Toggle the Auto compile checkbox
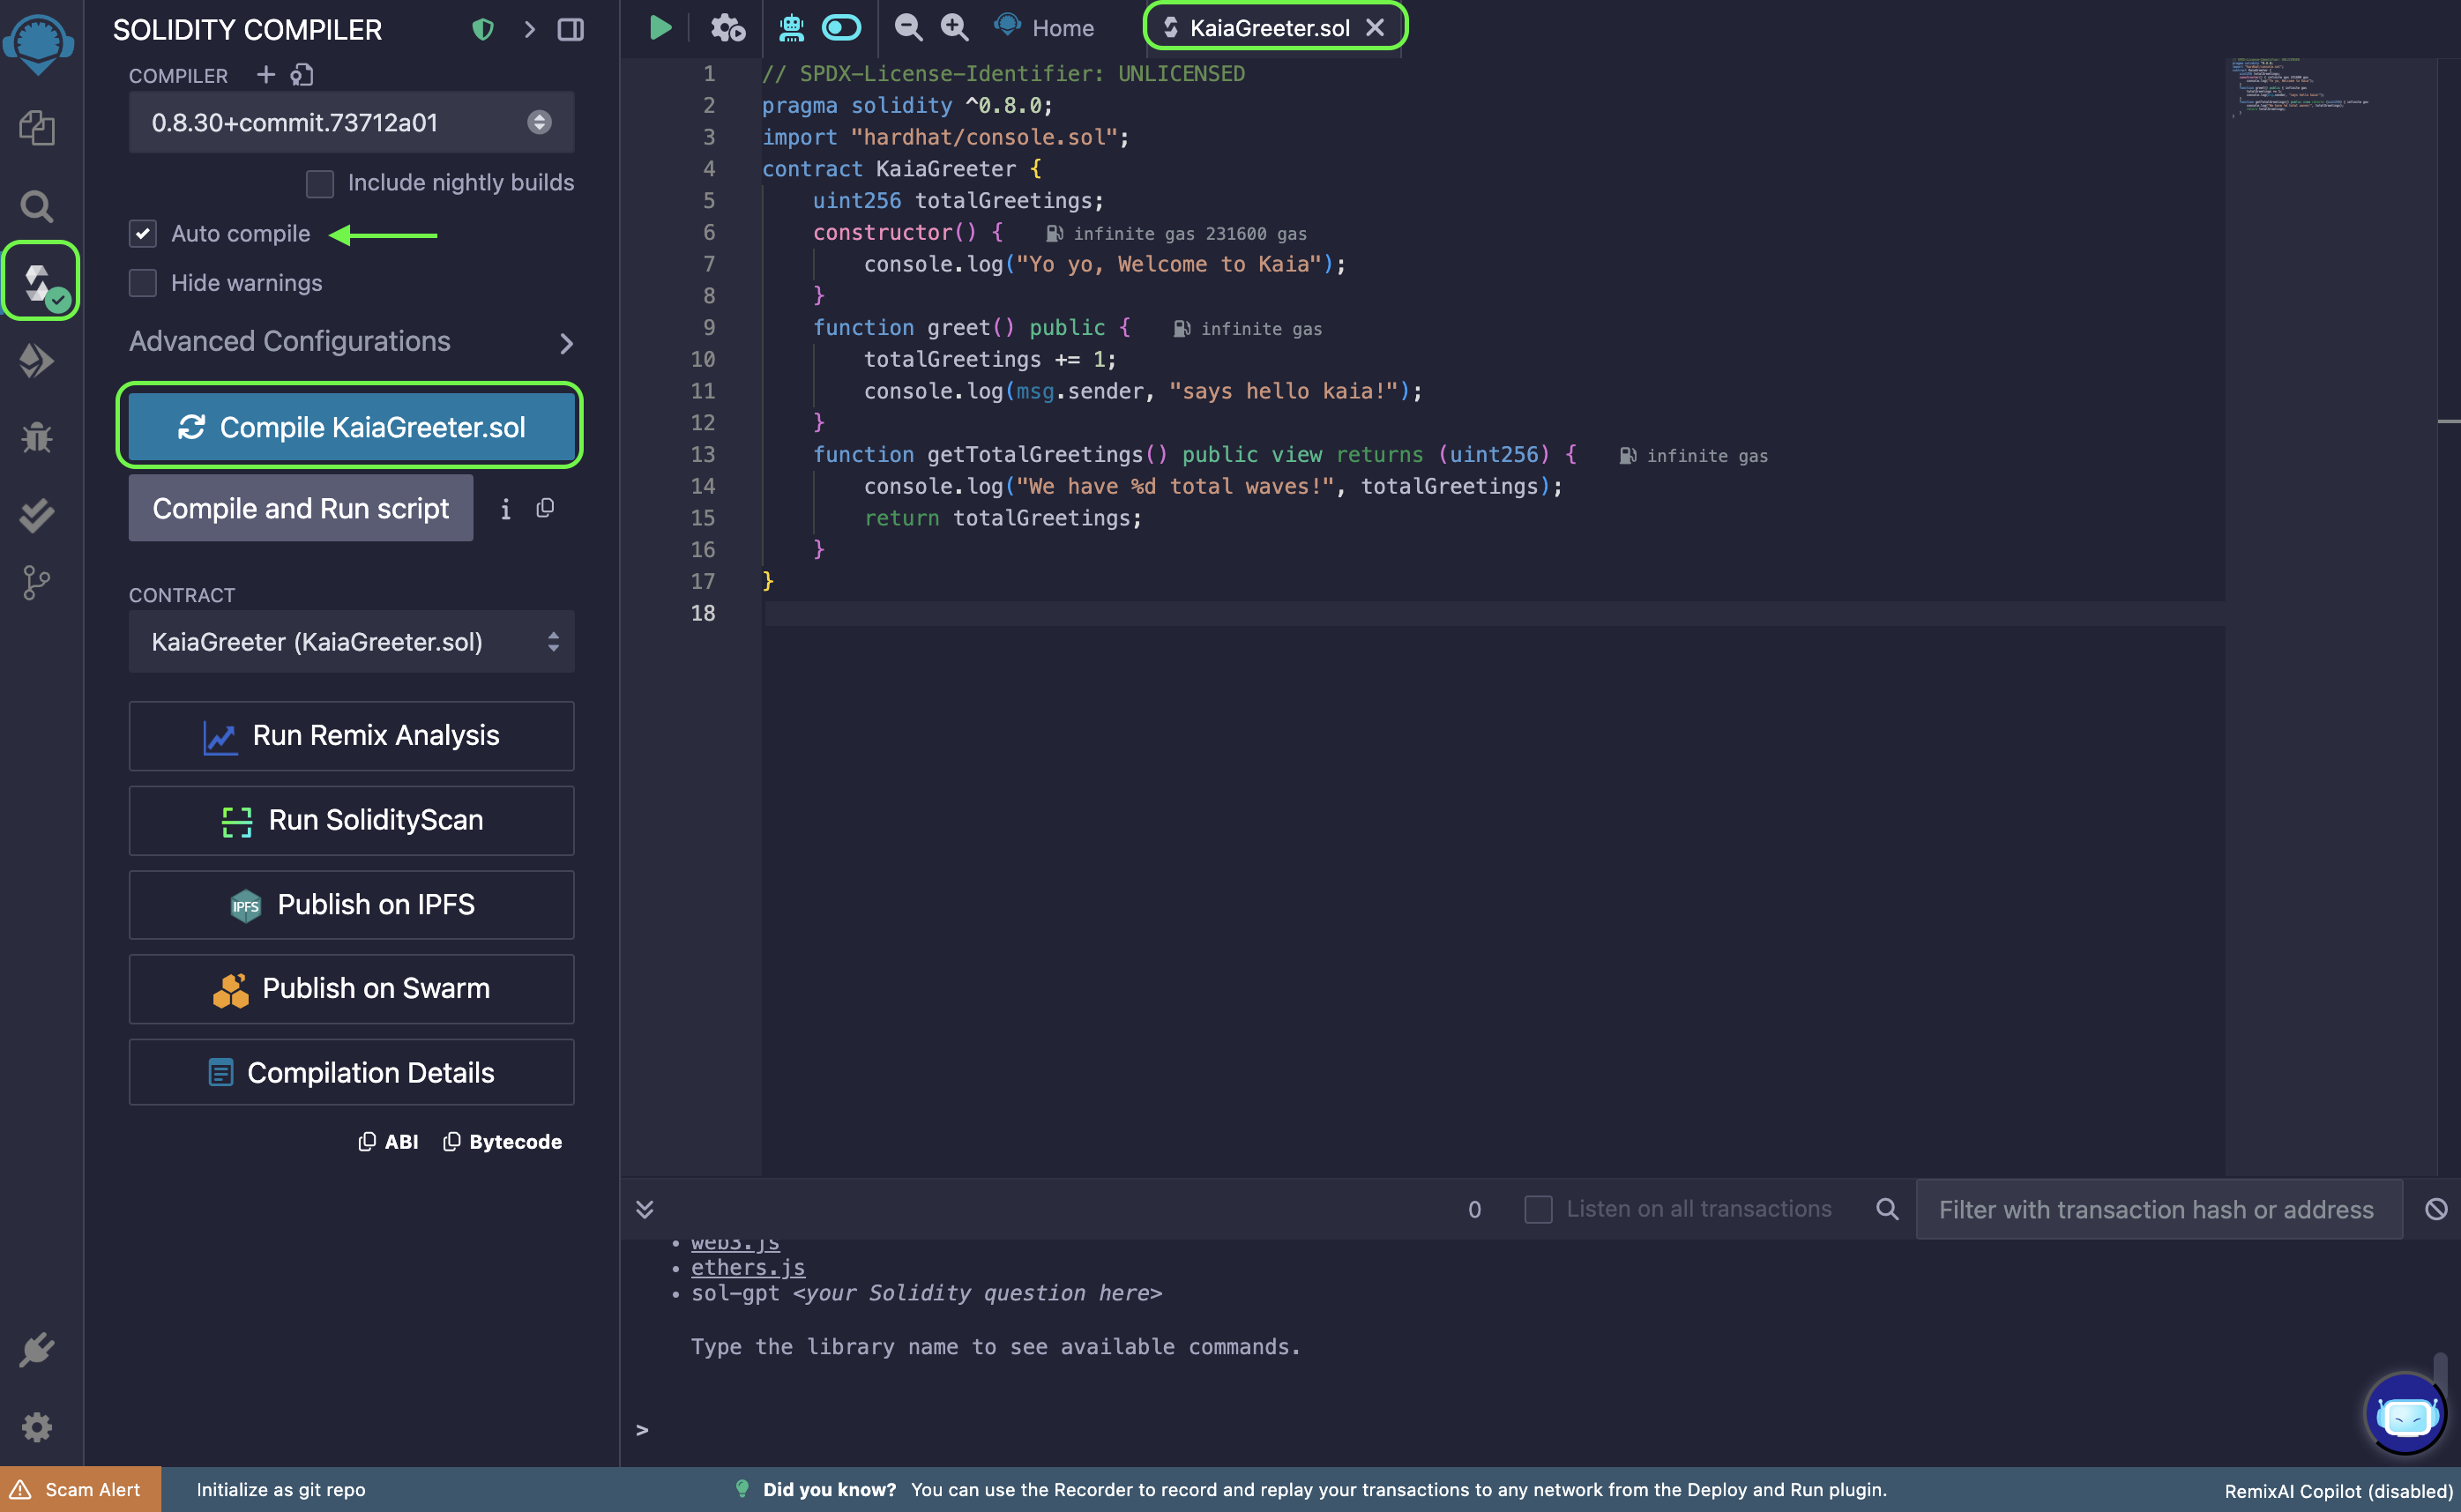 pos(143,234)
